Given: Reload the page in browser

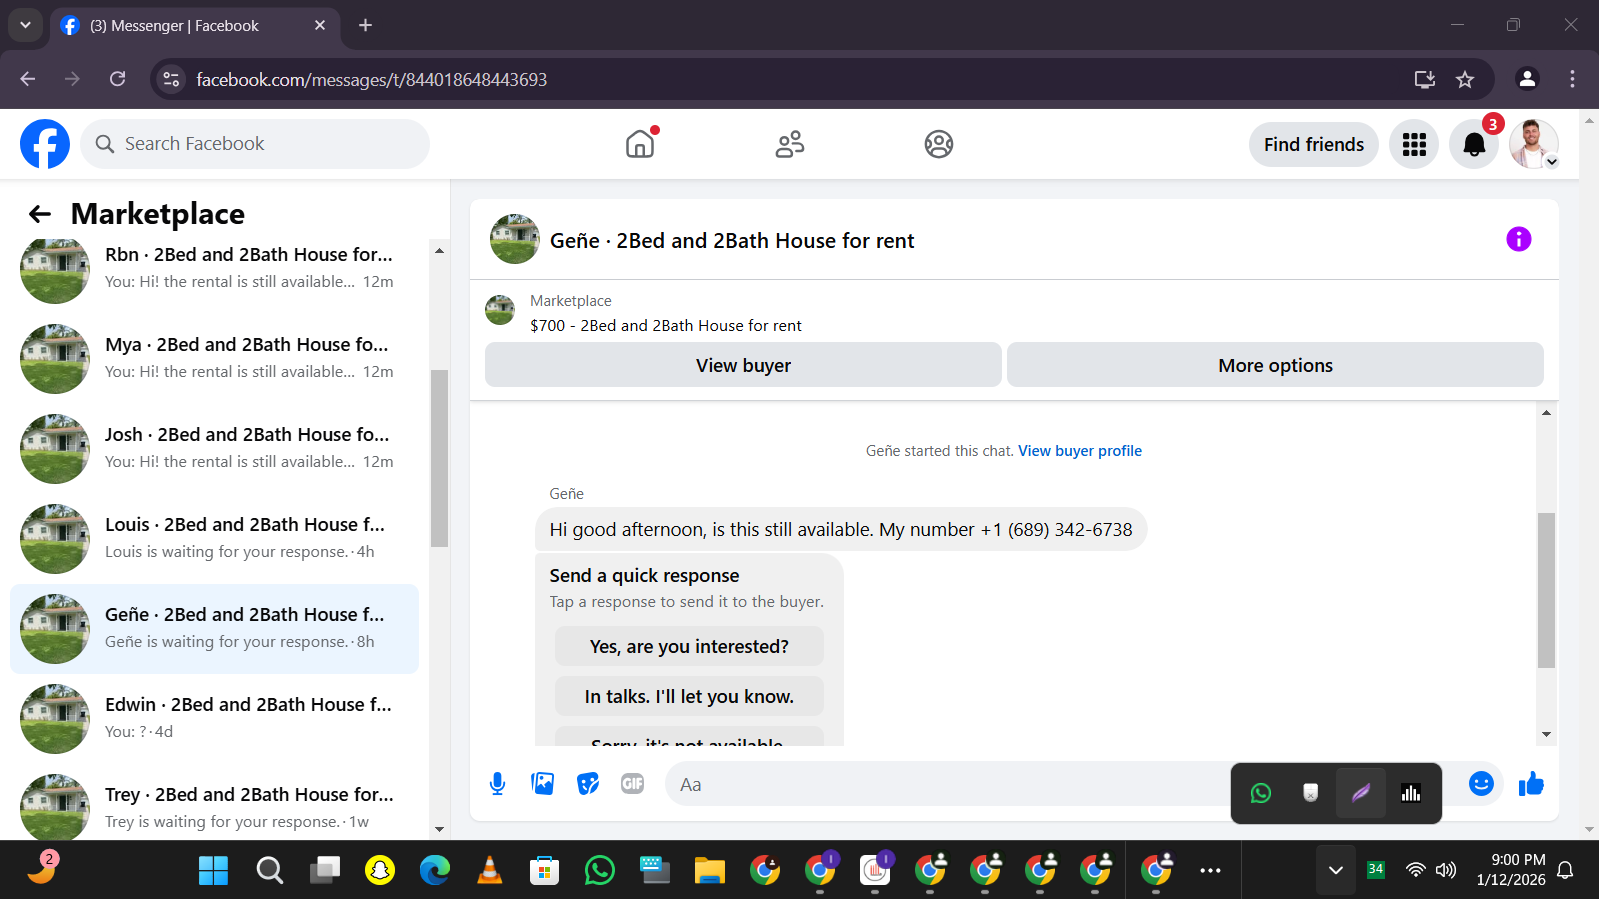Looking at the screenshot, I should (117, 79).
